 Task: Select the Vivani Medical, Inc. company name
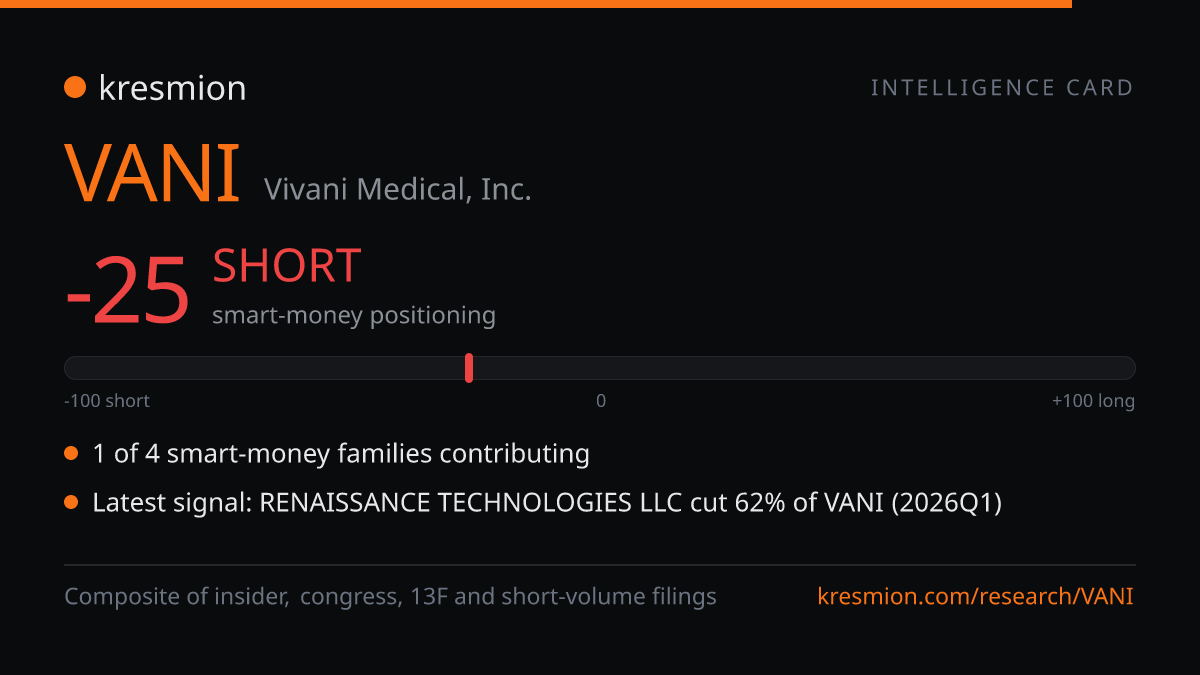[398, 188]
